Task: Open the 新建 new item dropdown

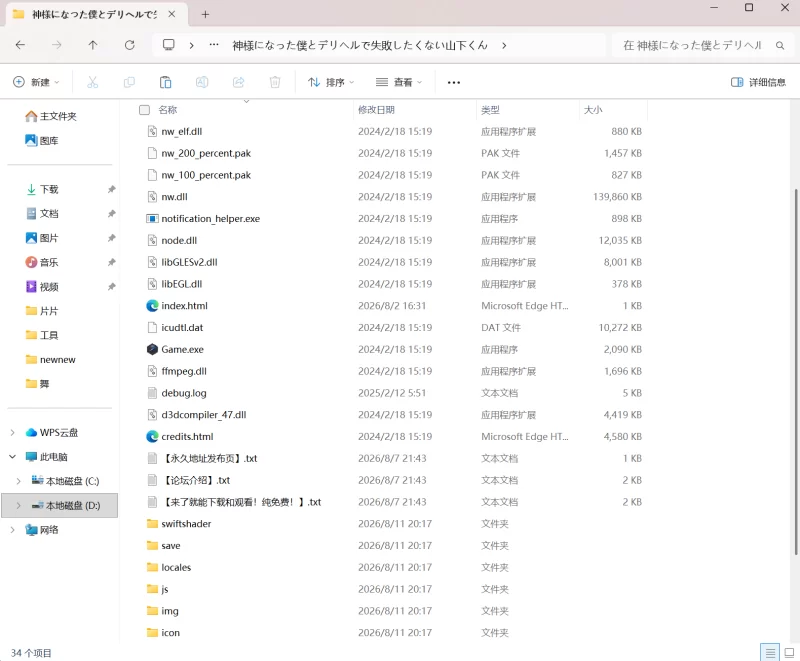Action: coord(36,82)
